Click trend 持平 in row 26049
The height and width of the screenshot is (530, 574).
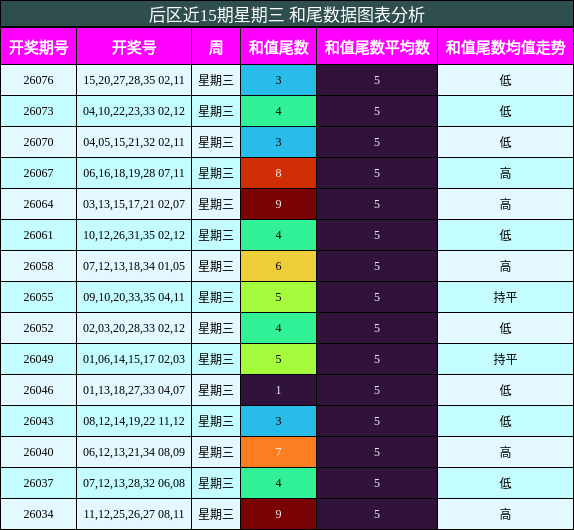506,359
